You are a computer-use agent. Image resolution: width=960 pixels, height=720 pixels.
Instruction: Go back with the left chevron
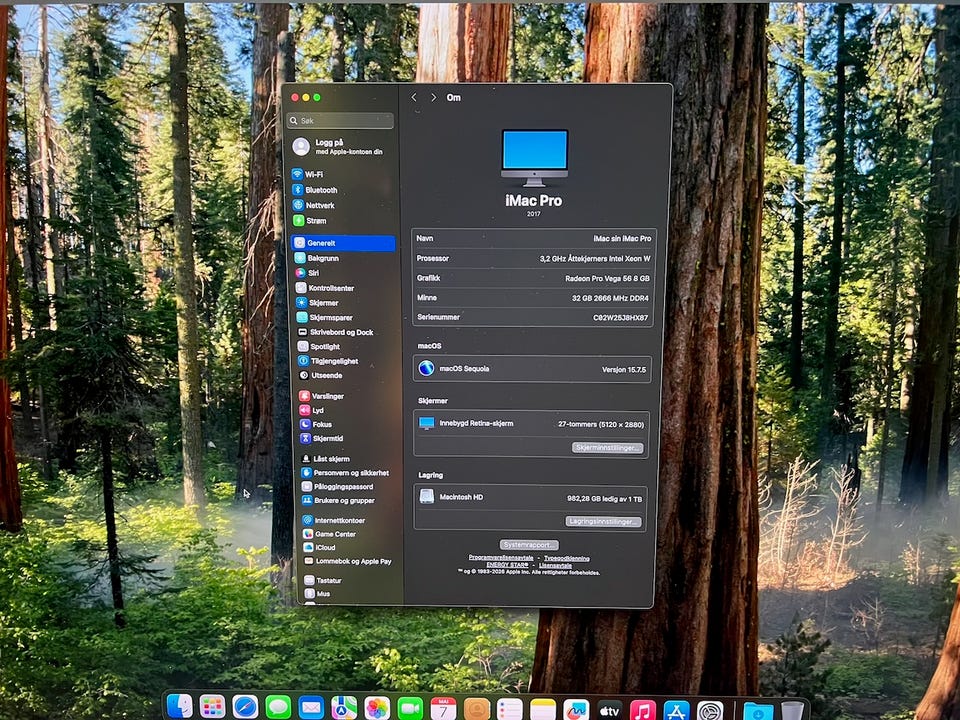[x=414, y=97]
